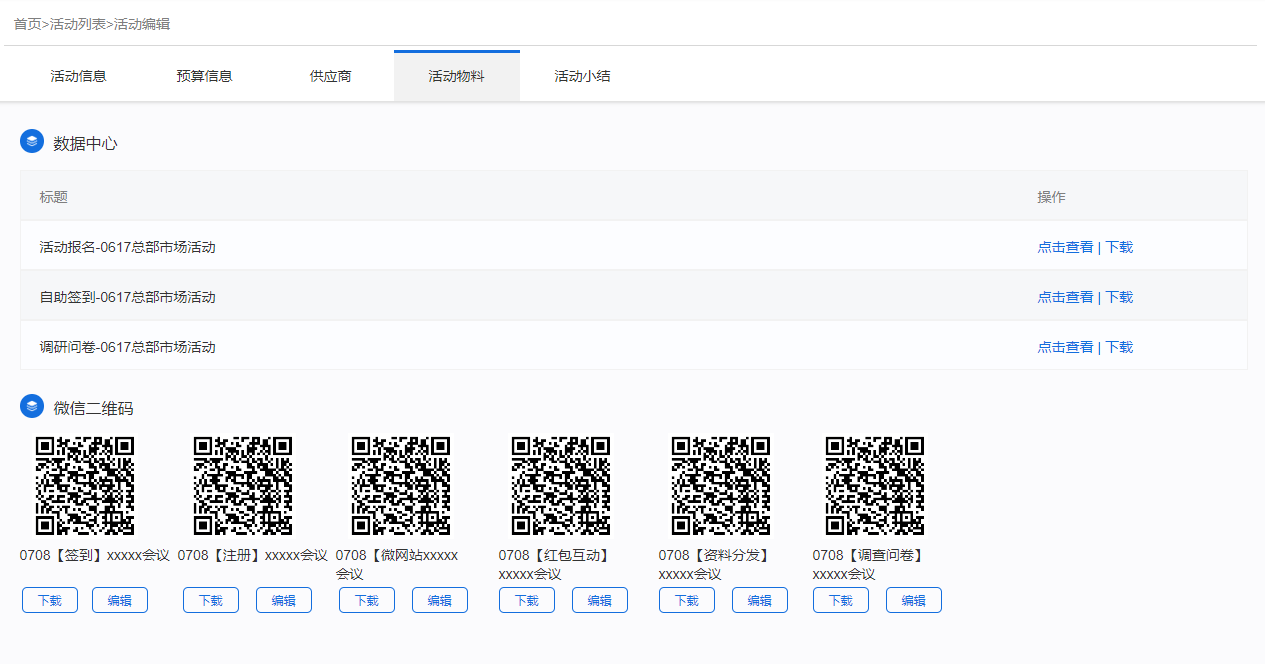Edit the 0708【红包互动】 QR code
The image size is (1265, 664).
600,600
